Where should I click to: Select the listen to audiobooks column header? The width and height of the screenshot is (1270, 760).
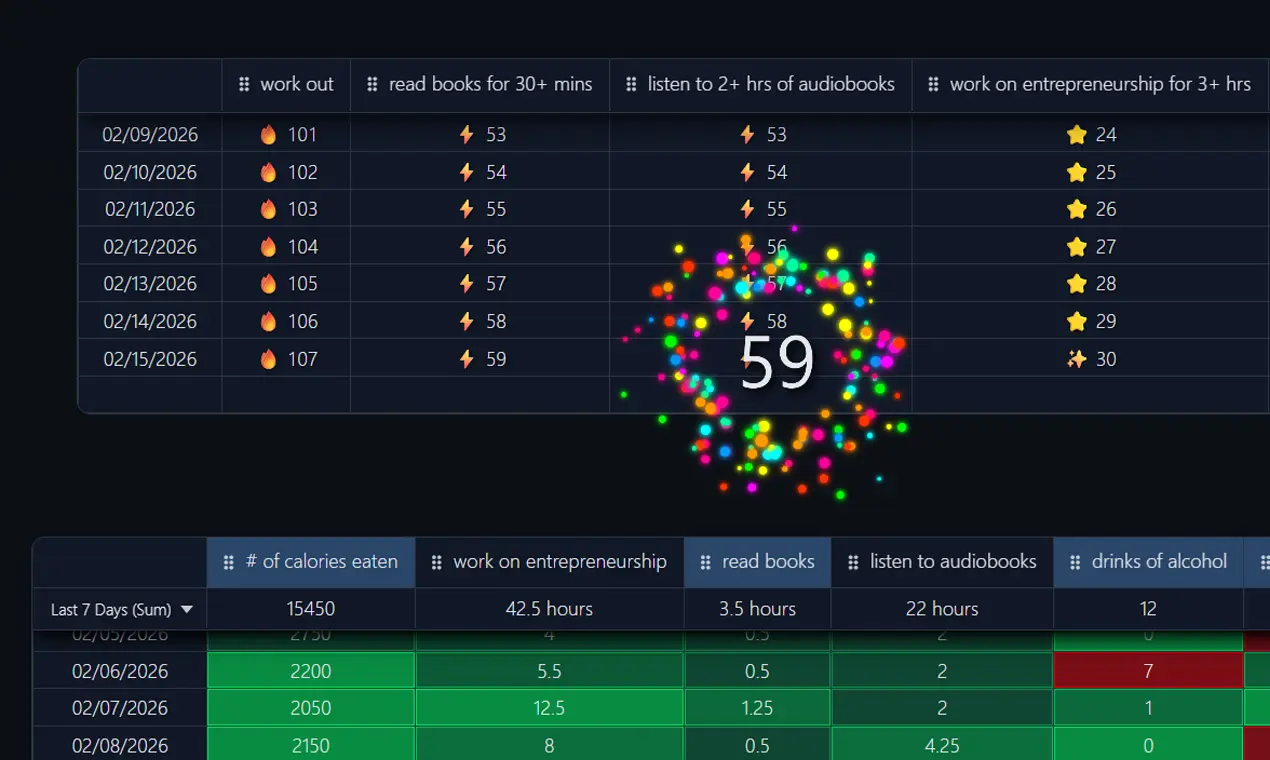942,562
